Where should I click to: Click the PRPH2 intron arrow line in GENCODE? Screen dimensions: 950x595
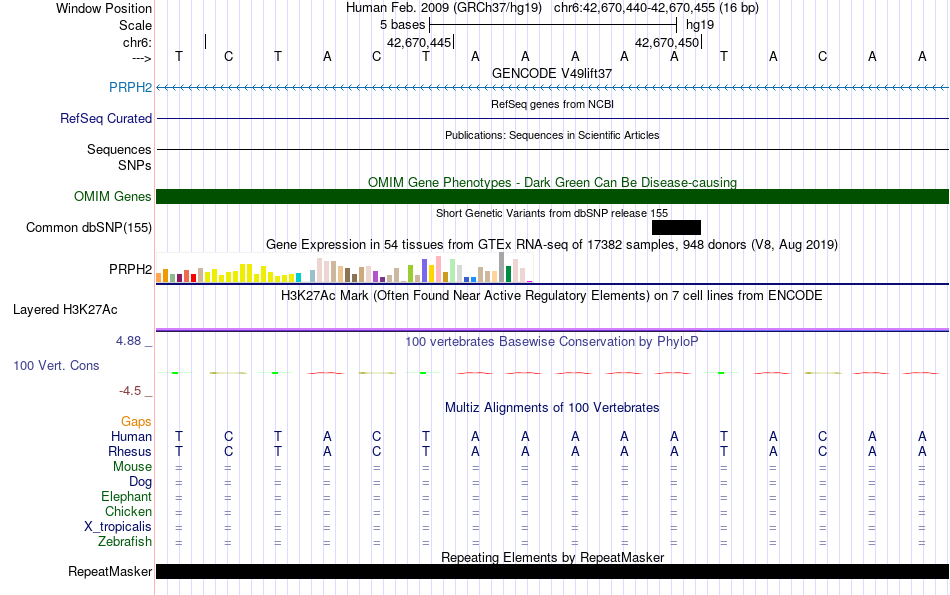pyautogui.click(x=552, y=88)
